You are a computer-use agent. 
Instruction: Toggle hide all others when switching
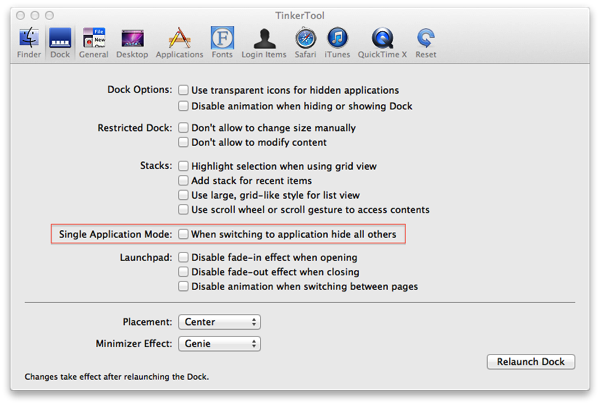183,235
